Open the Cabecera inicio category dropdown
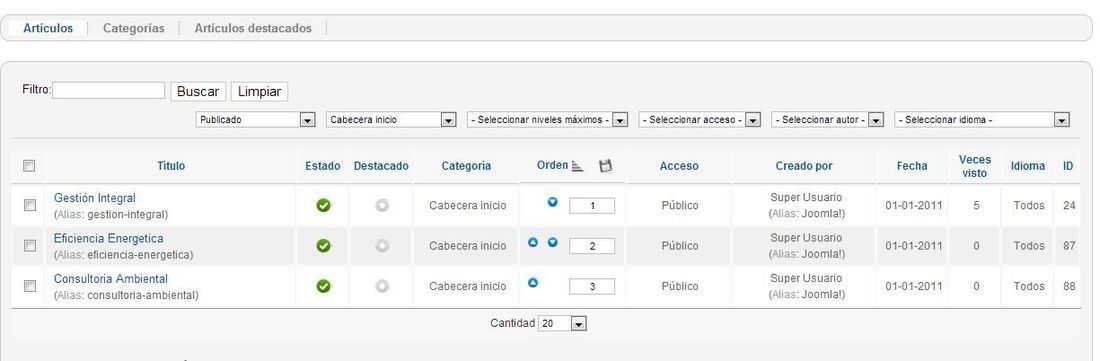 tap(391, 120)
